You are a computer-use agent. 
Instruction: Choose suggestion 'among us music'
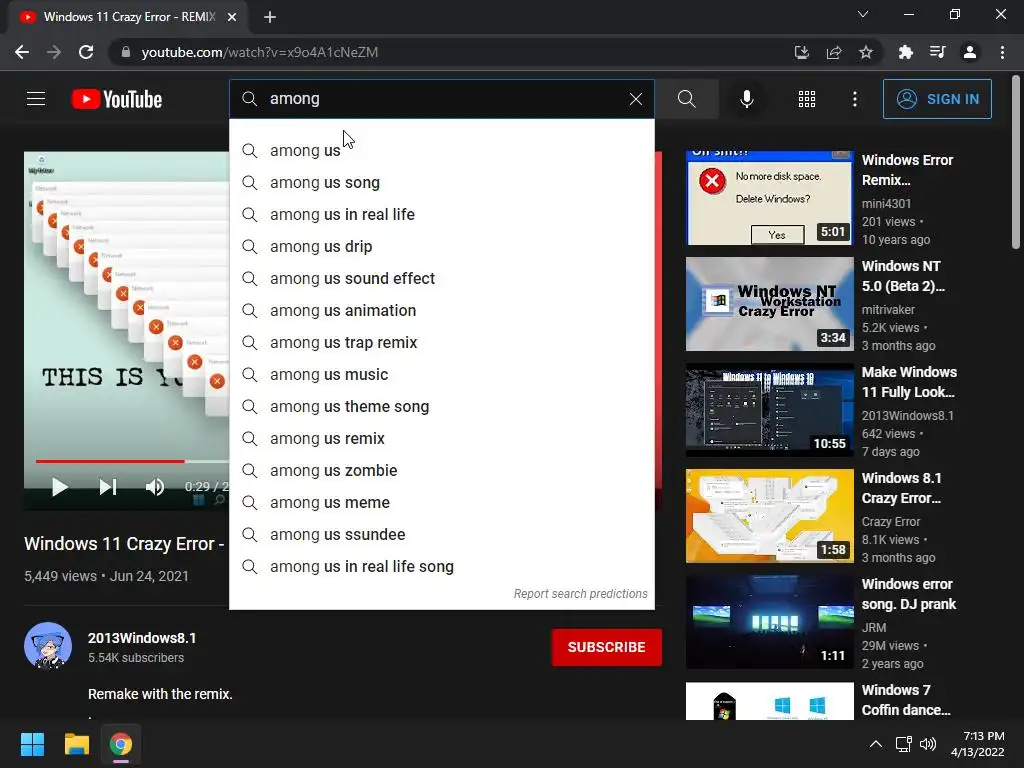click(x=441, y=374)
